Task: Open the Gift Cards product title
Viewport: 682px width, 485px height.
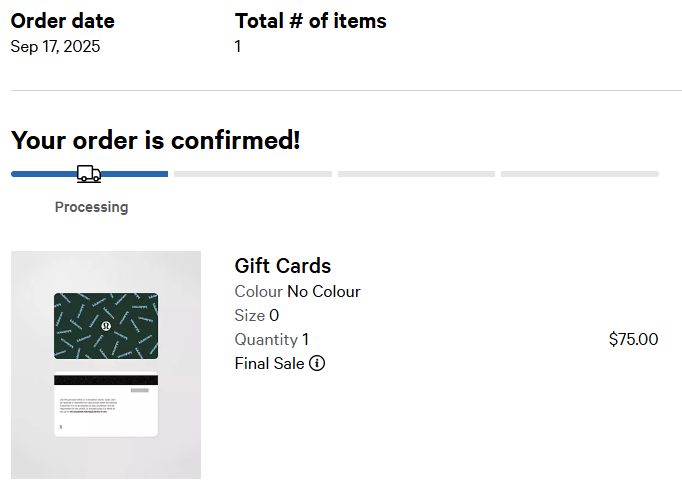Action: tap(283, 266)
